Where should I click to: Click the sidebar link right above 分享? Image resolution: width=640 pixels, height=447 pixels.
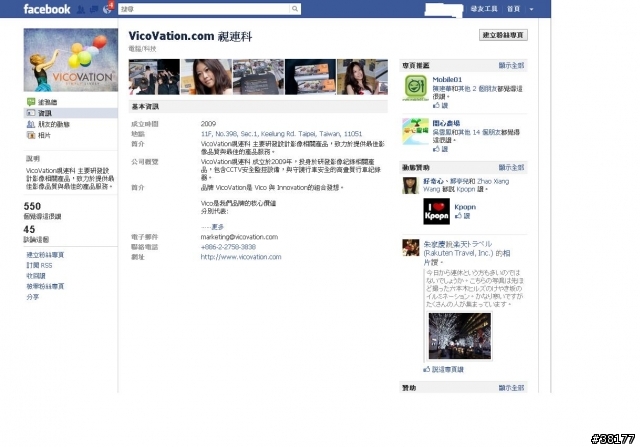point(45,287)
